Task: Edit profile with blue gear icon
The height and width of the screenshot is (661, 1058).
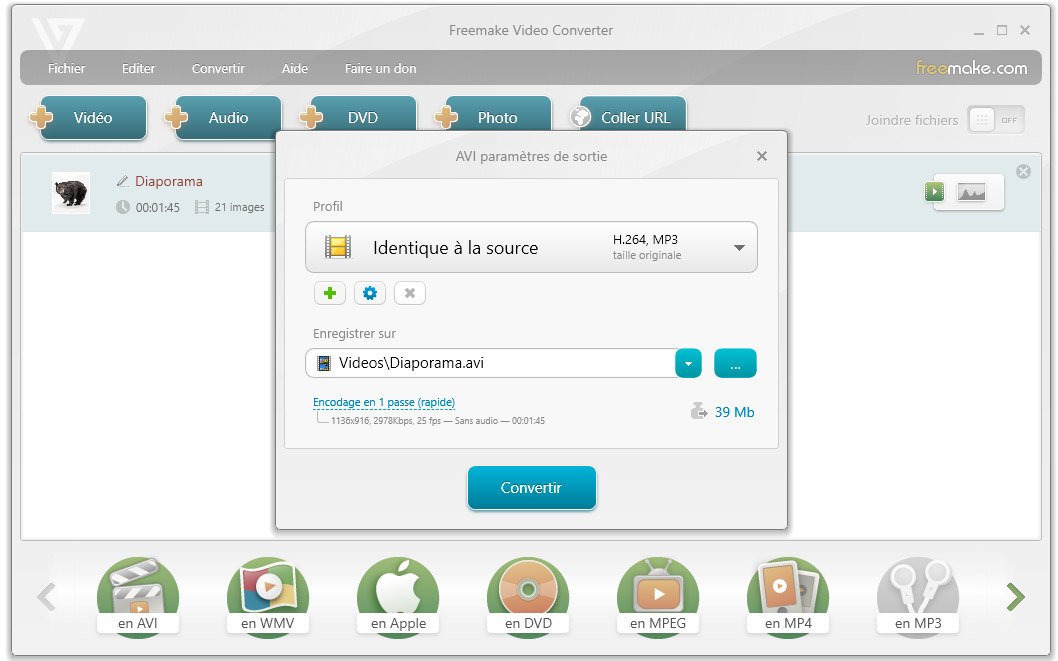Action: tap(370, 293)
